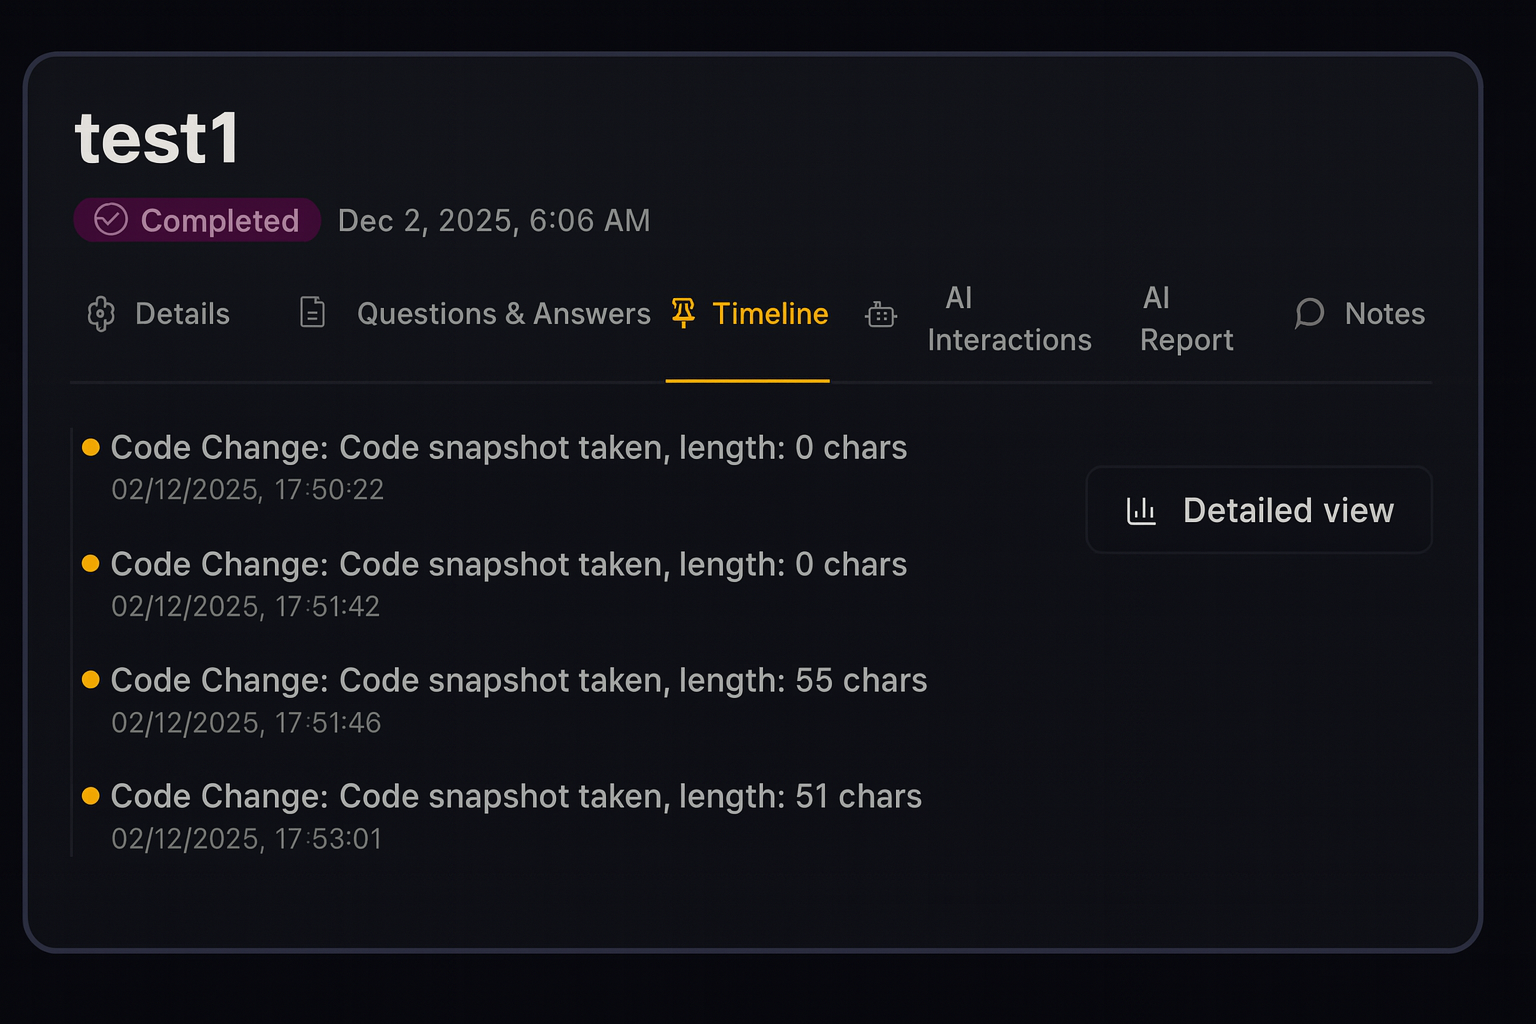The height and width of the screenshot is (1024, 1536).
Task: Select the Timeline tab label
Action: click(x=770, y=314)
